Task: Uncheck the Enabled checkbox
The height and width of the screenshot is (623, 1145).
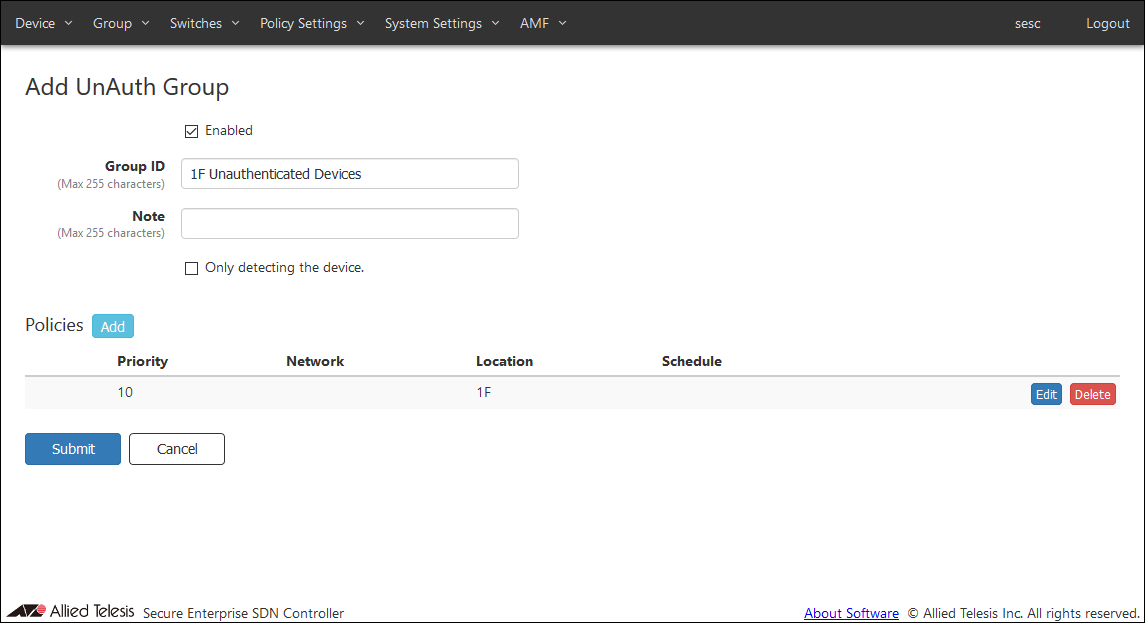Action: click(x=192, y=131)
